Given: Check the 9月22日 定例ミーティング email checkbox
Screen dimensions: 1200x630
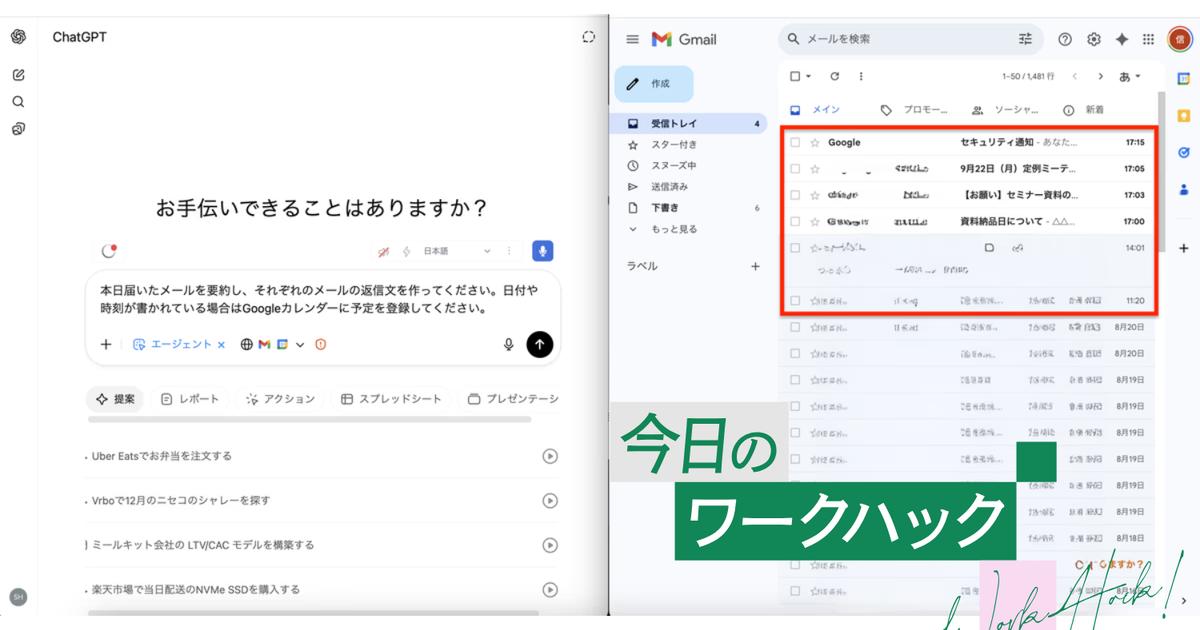Looking at the screenshot, I should tap(795, 169).
